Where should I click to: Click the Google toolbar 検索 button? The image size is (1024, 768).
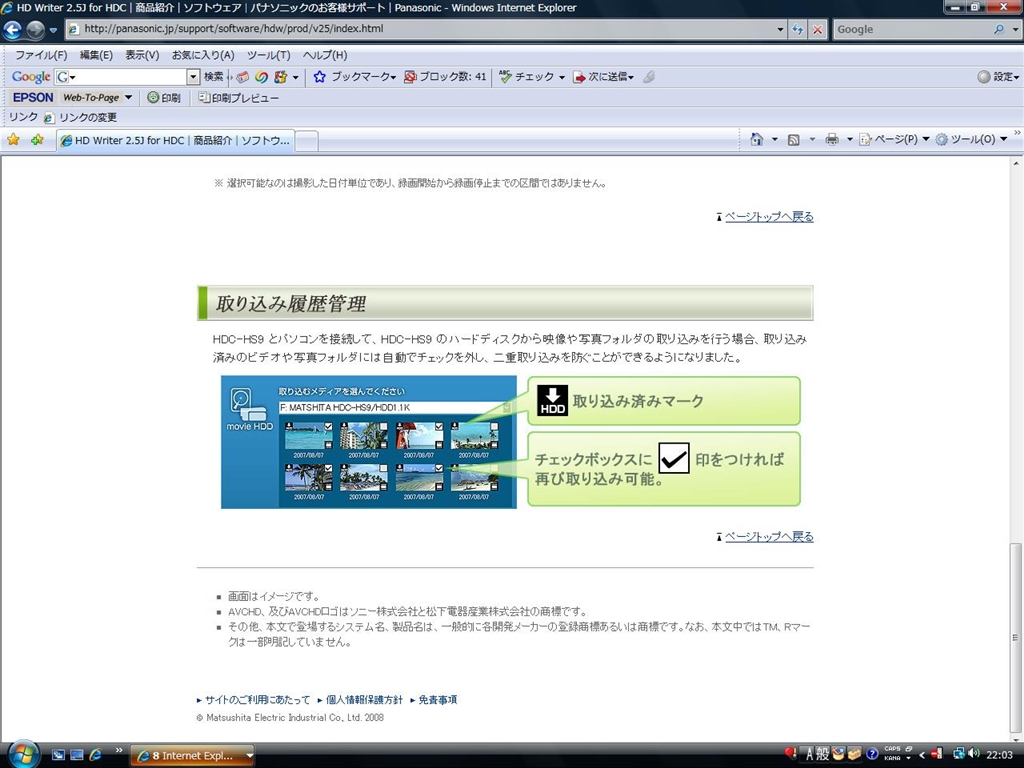click(x=214, y=76)
